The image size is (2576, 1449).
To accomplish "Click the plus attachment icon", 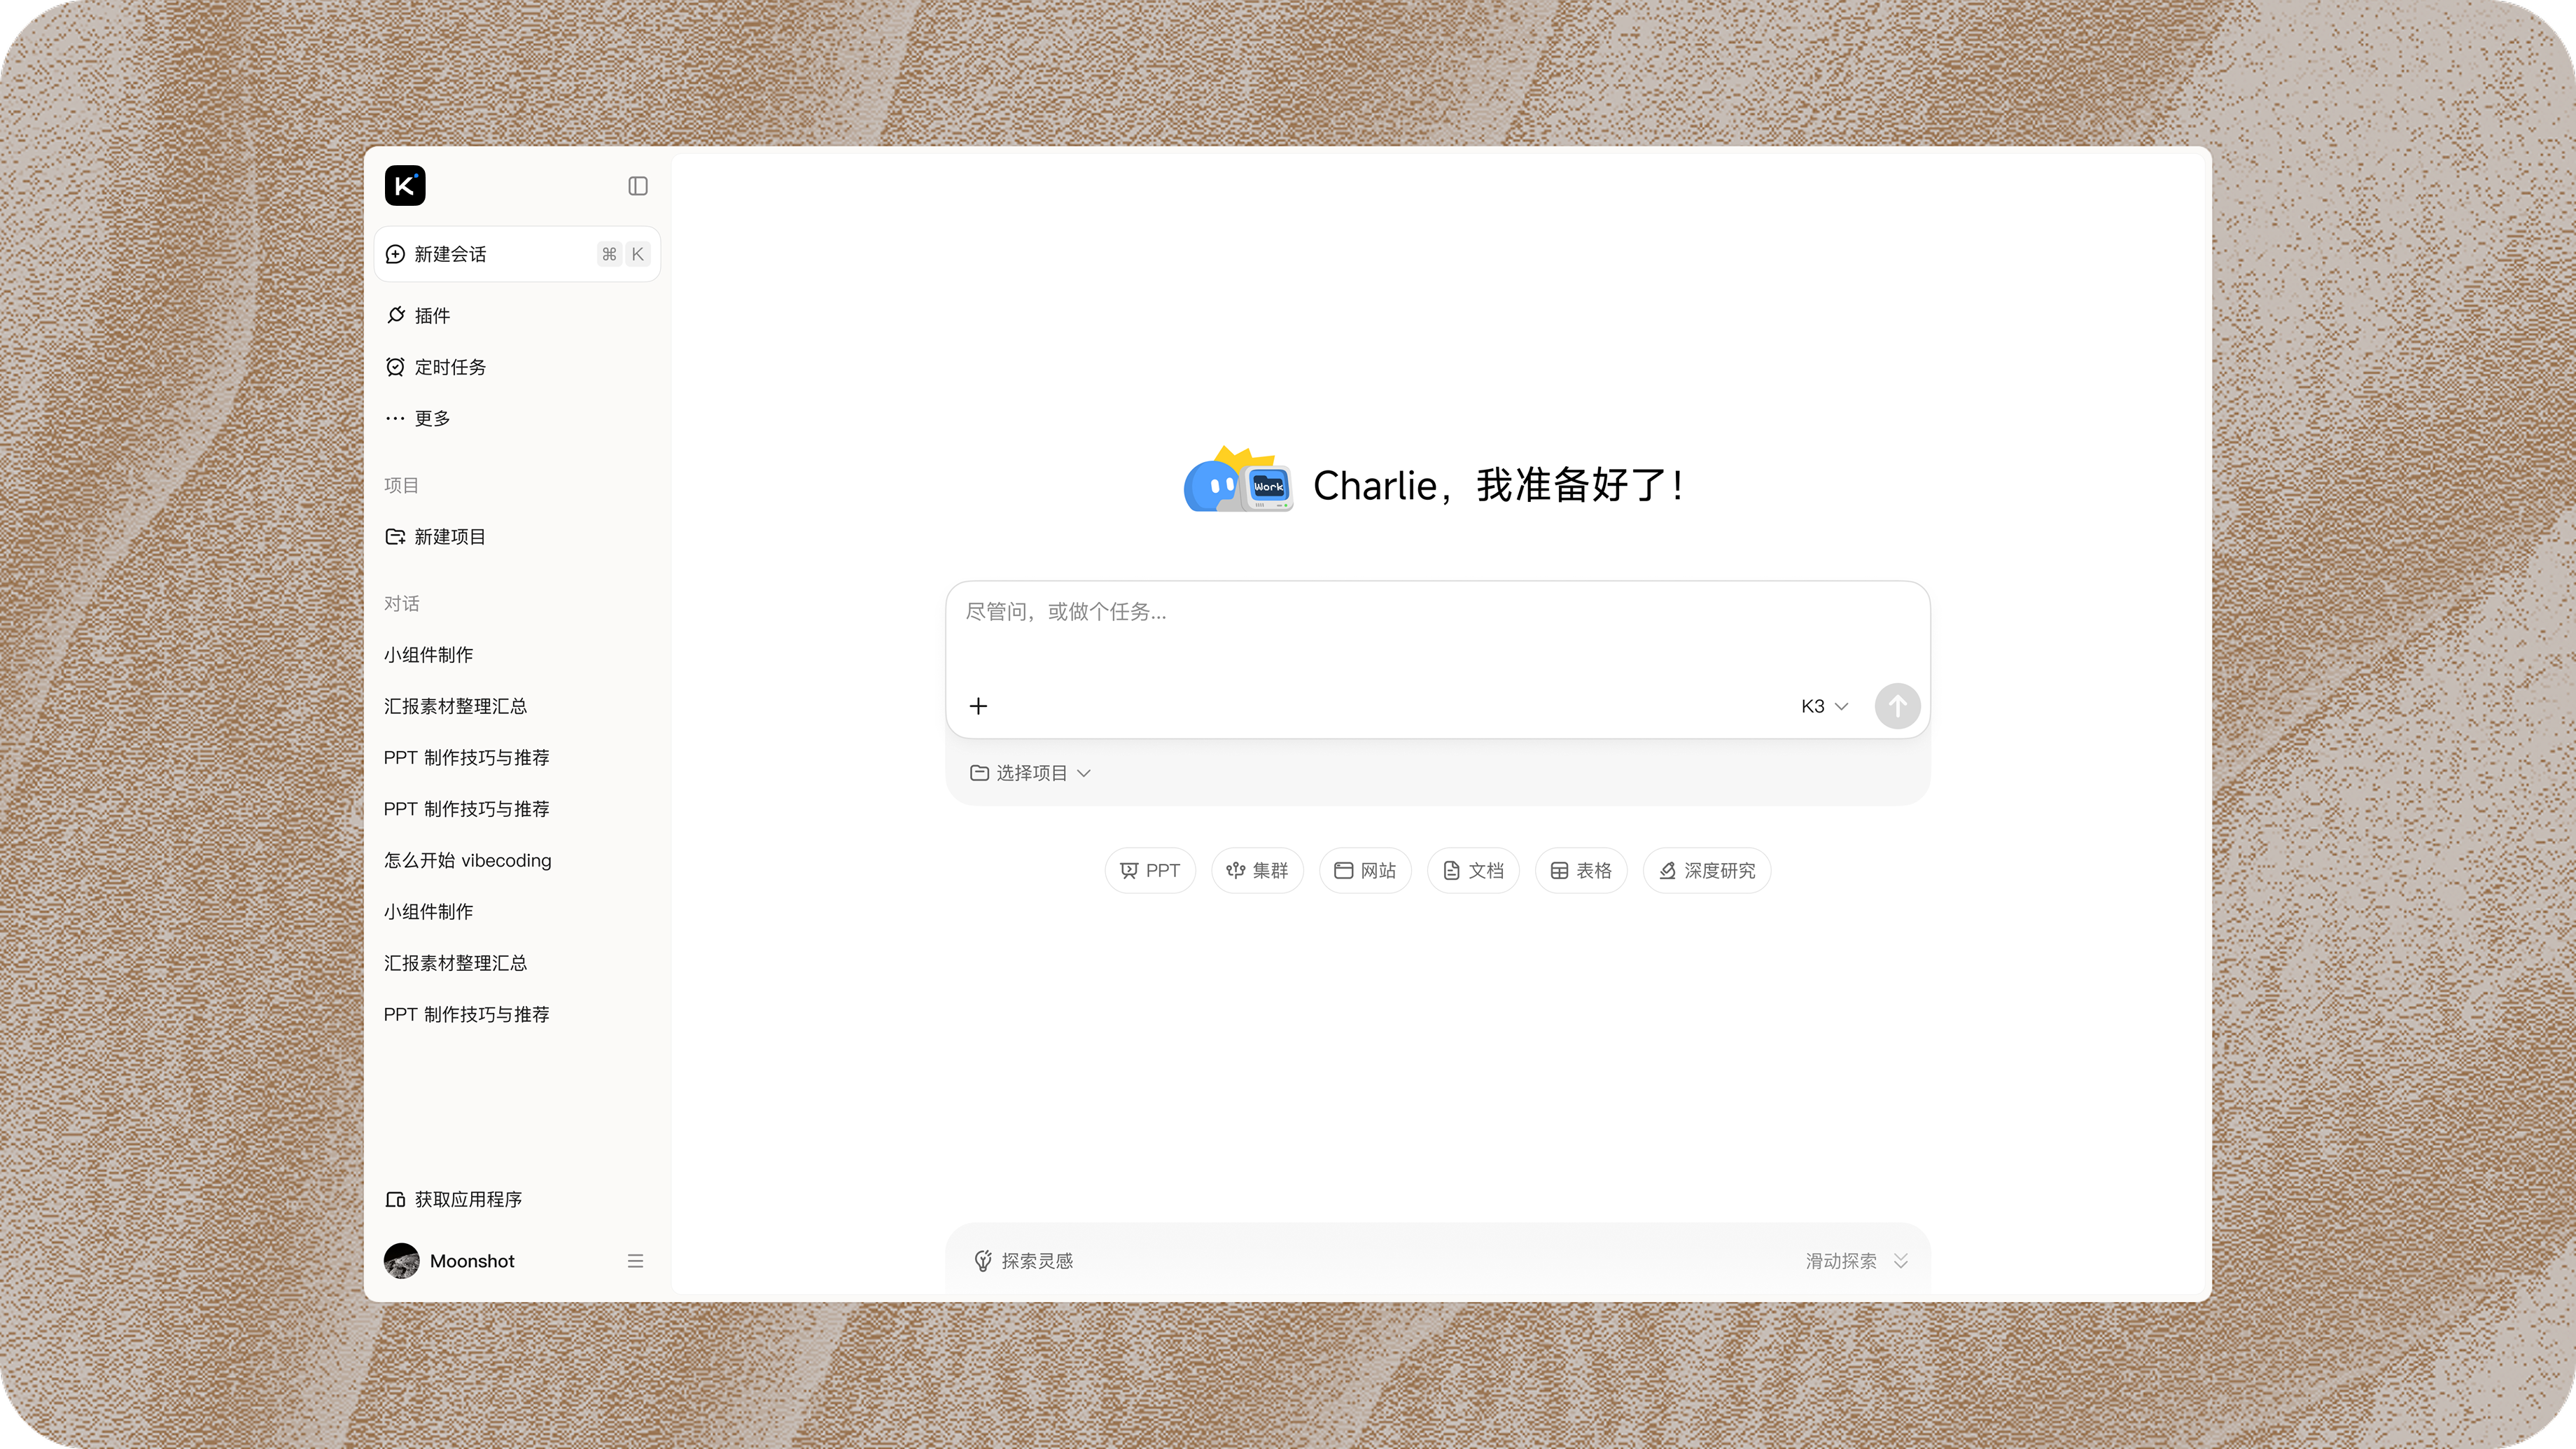I will (x=978, y=706).
